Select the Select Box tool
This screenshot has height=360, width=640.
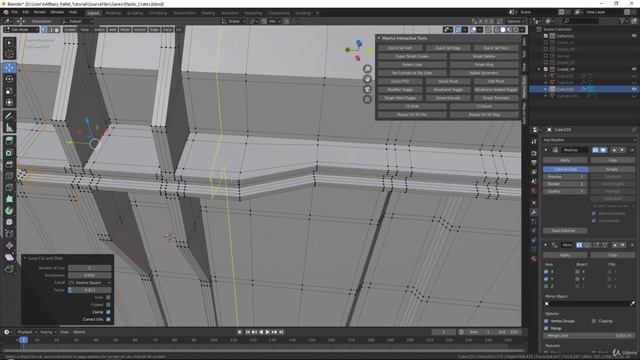tap(9, 43)
